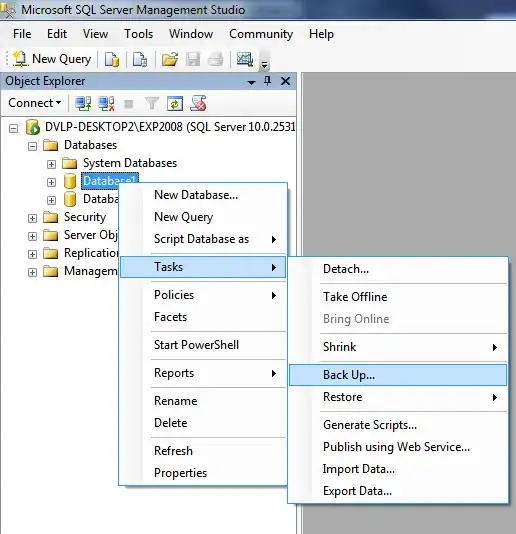Click the Activity Monitor toolbar icon

(x=245, y=59)
